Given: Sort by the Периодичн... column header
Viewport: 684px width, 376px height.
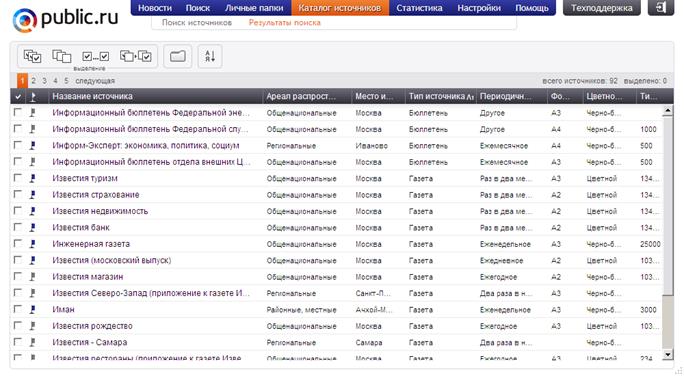Looking at the screenshot, I should pyautogui.click(x=512, y=96).
